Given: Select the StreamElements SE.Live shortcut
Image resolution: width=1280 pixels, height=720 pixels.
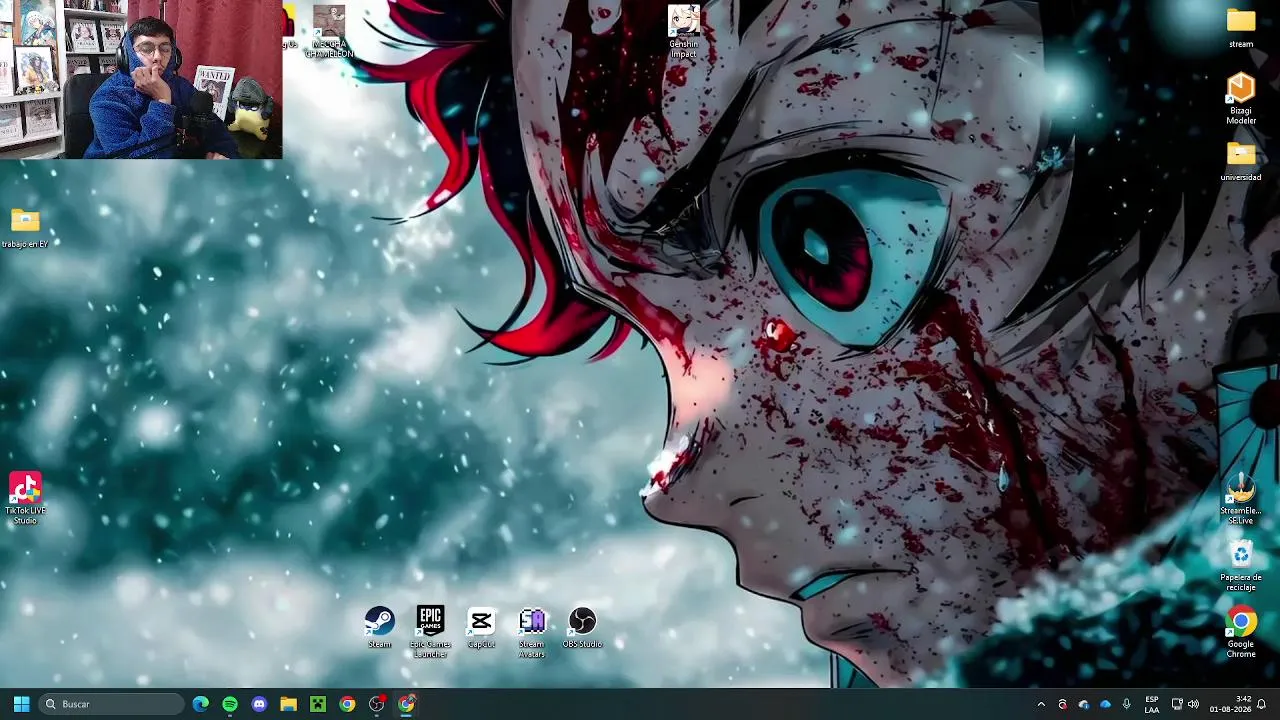Looking at the screenshot, I should 1241,498.
